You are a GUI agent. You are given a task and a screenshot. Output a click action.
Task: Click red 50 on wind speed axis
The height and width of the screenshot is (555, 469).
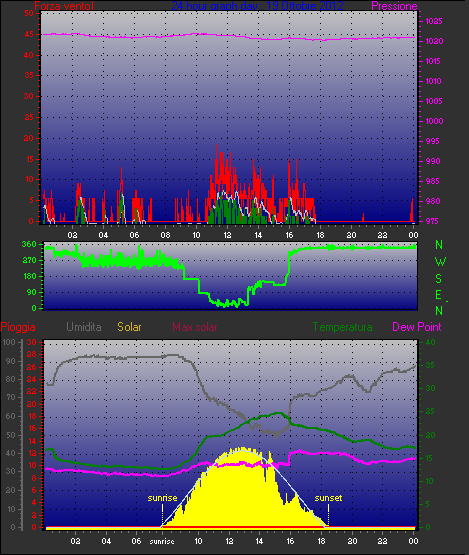point(29,13)
